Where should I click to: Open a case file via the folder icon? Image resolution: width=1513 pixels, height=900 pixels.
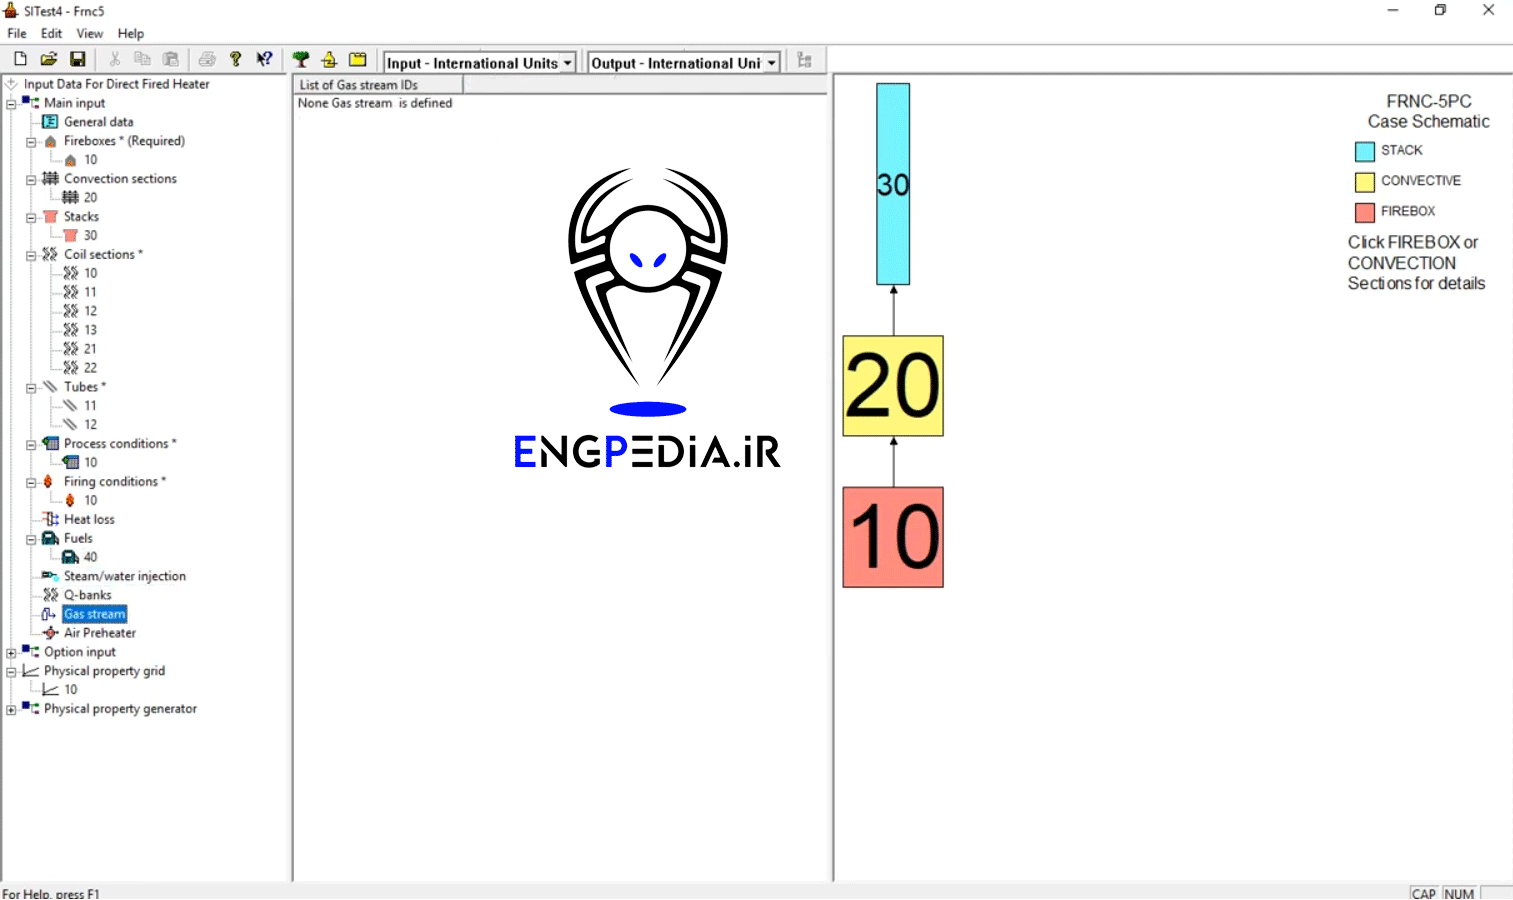pos(48,60)
